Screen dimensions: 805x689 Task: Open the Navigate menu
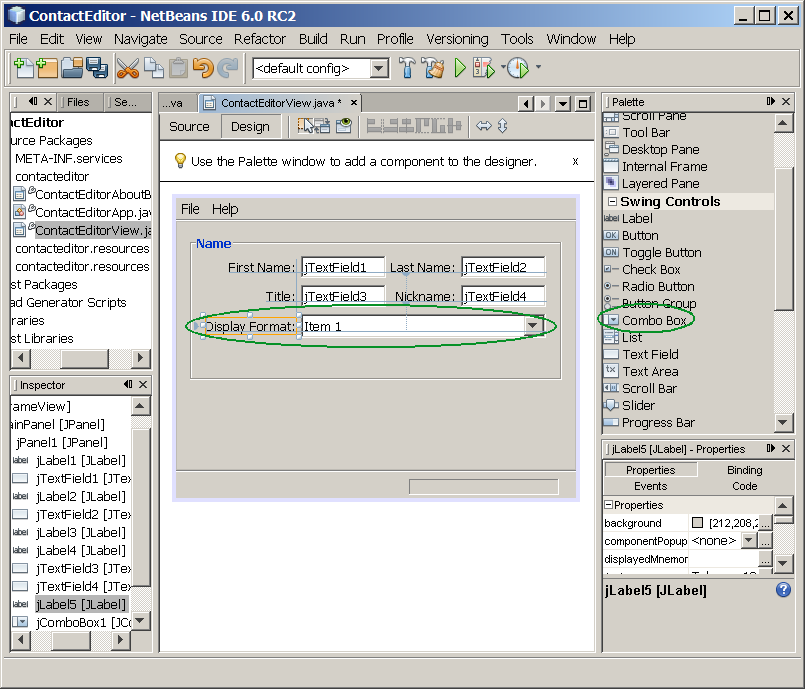coord(141,39)
